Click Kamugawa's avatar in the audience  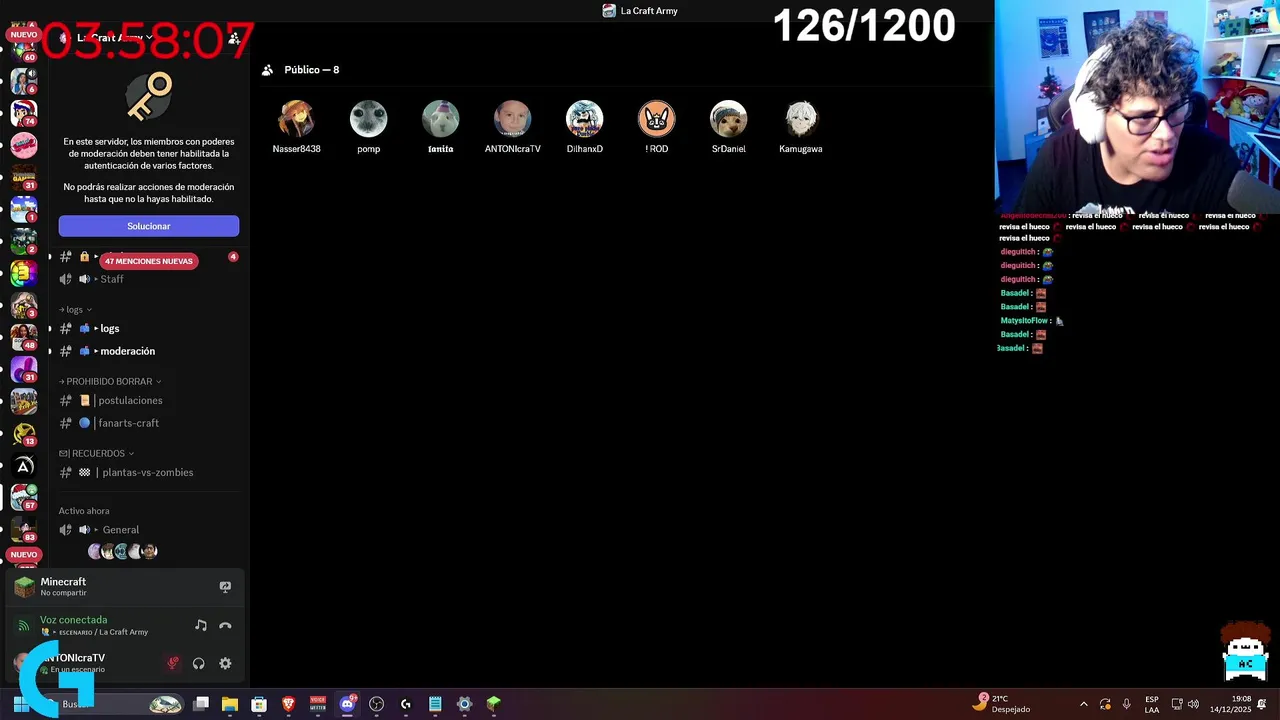pos(801,119)
